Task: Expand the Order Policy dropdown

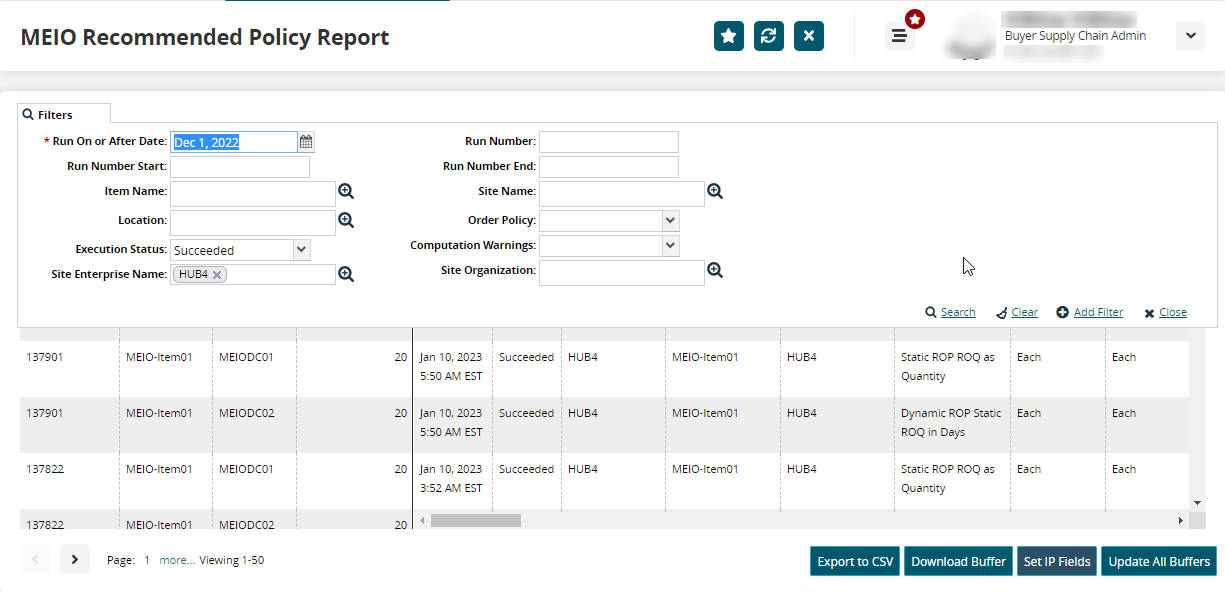Action: tap(670, 220)
